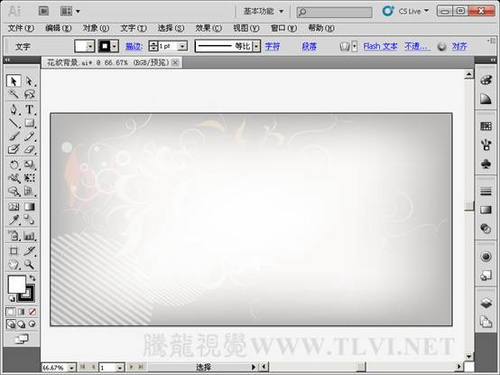500x375 pixels.
Task: Choose the Artboard tool
Action: click(x=13, y=251)
